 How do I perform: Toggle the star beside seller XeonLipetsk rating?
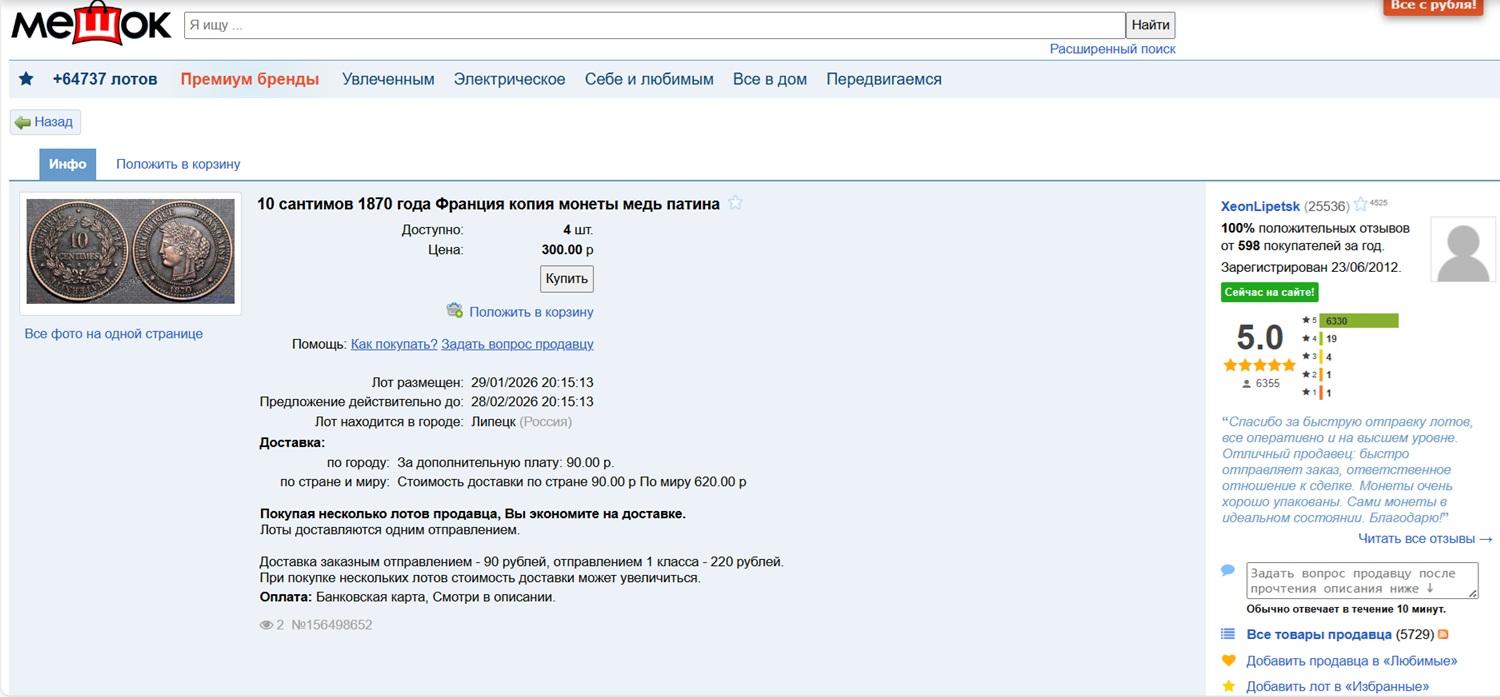[x=1360, y=206]
